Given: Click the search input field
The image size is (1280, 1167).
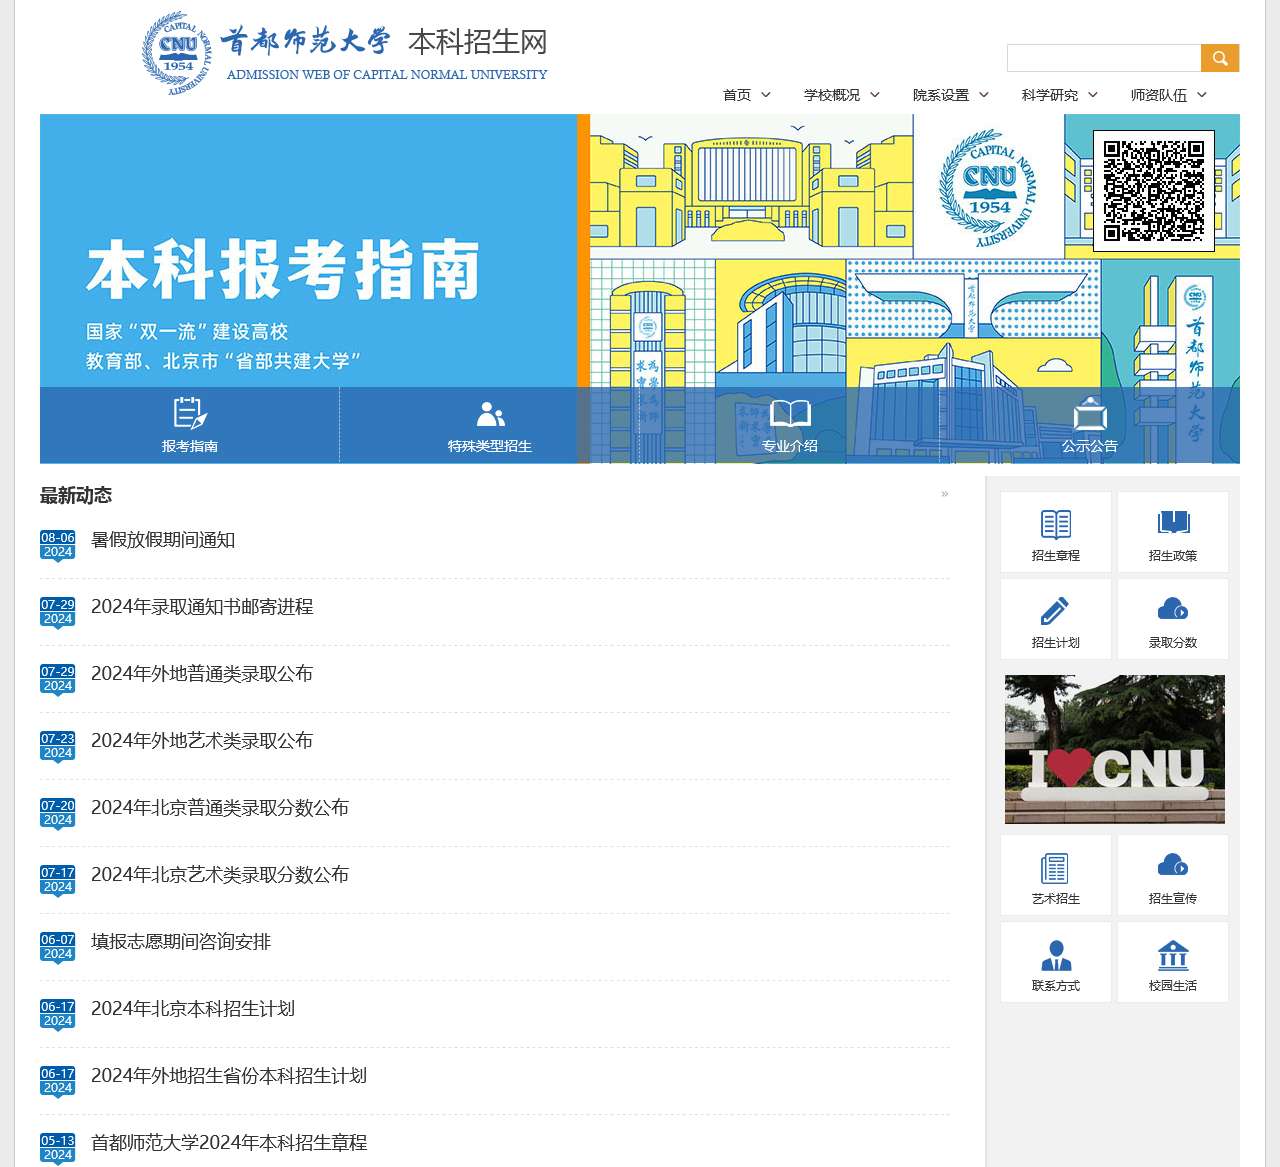Looking at the screenshot, I should [1104, 58].
